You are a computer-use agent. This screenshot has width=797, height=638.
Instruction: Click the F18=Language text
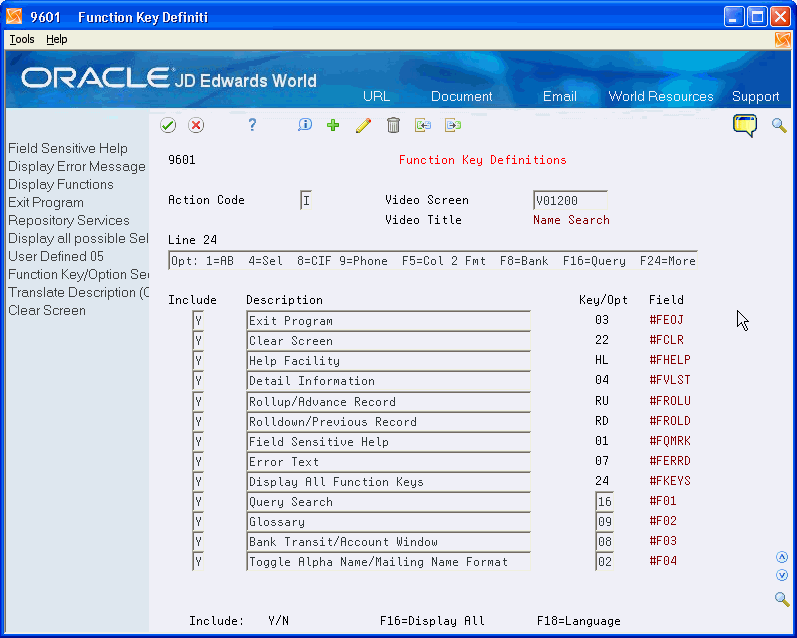point(578,621)
